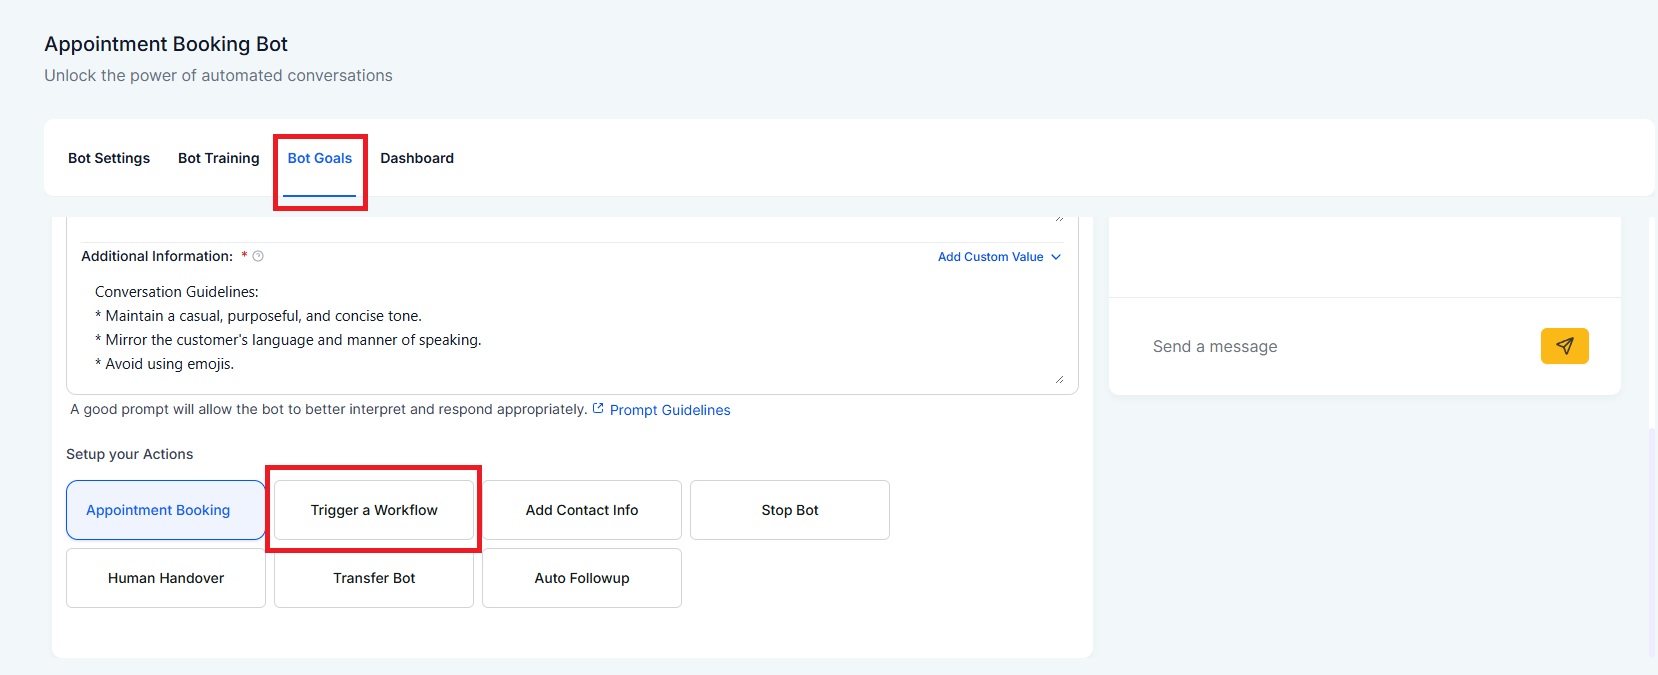Click inside the Conversation Guidelines text area
This screenshot has width=1658, height=675.
tap(570, 328)
